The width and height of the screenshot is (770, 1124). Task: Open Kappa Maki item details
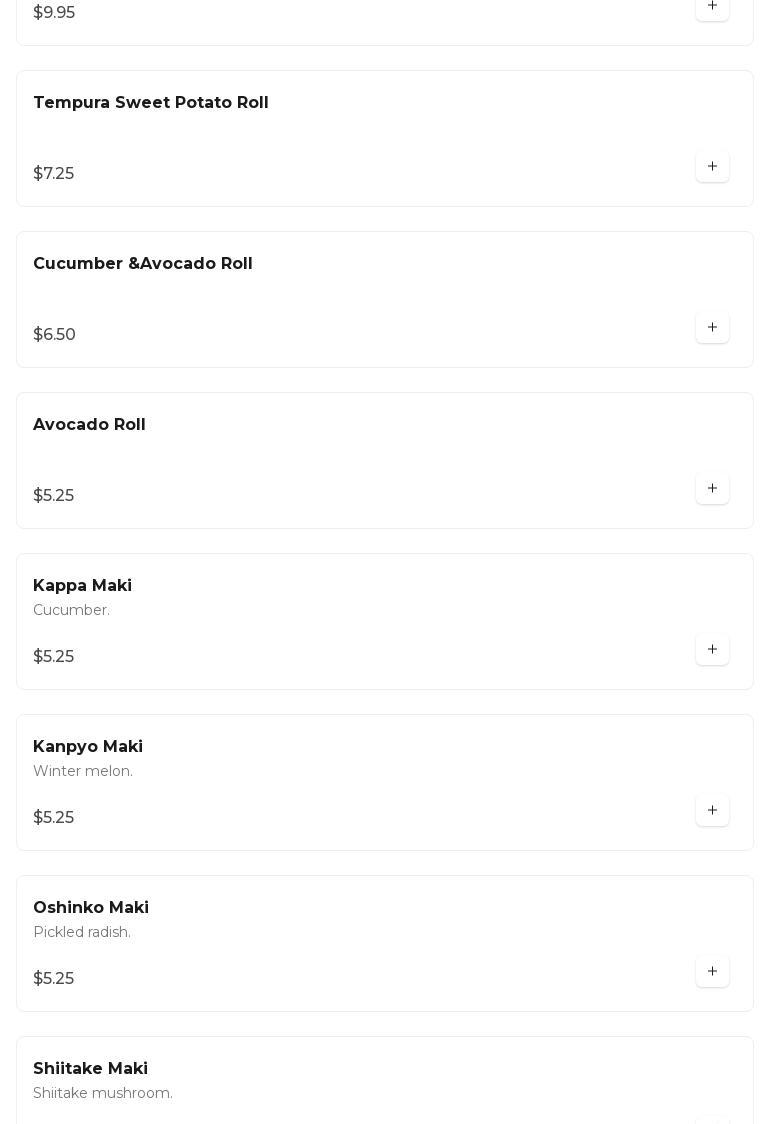[82, 586]
